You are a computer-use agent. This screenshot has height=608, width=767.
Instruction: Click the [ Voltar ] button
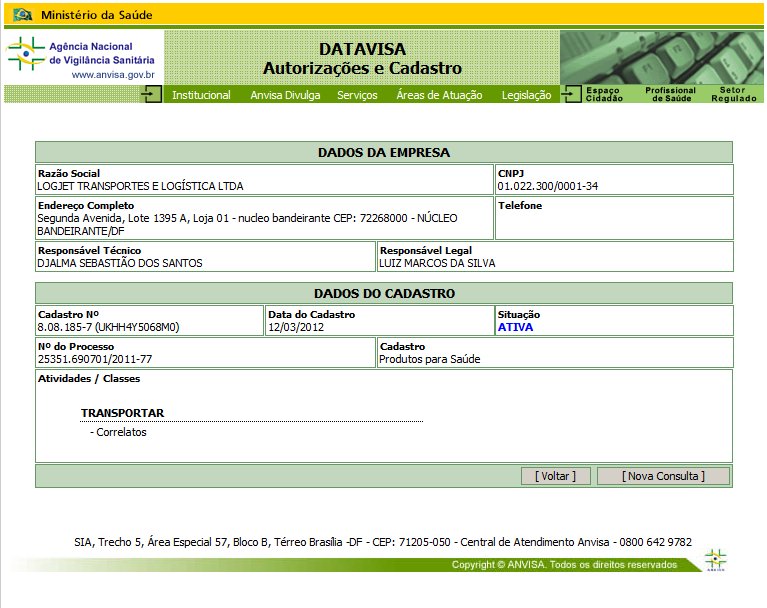point(556,476)
